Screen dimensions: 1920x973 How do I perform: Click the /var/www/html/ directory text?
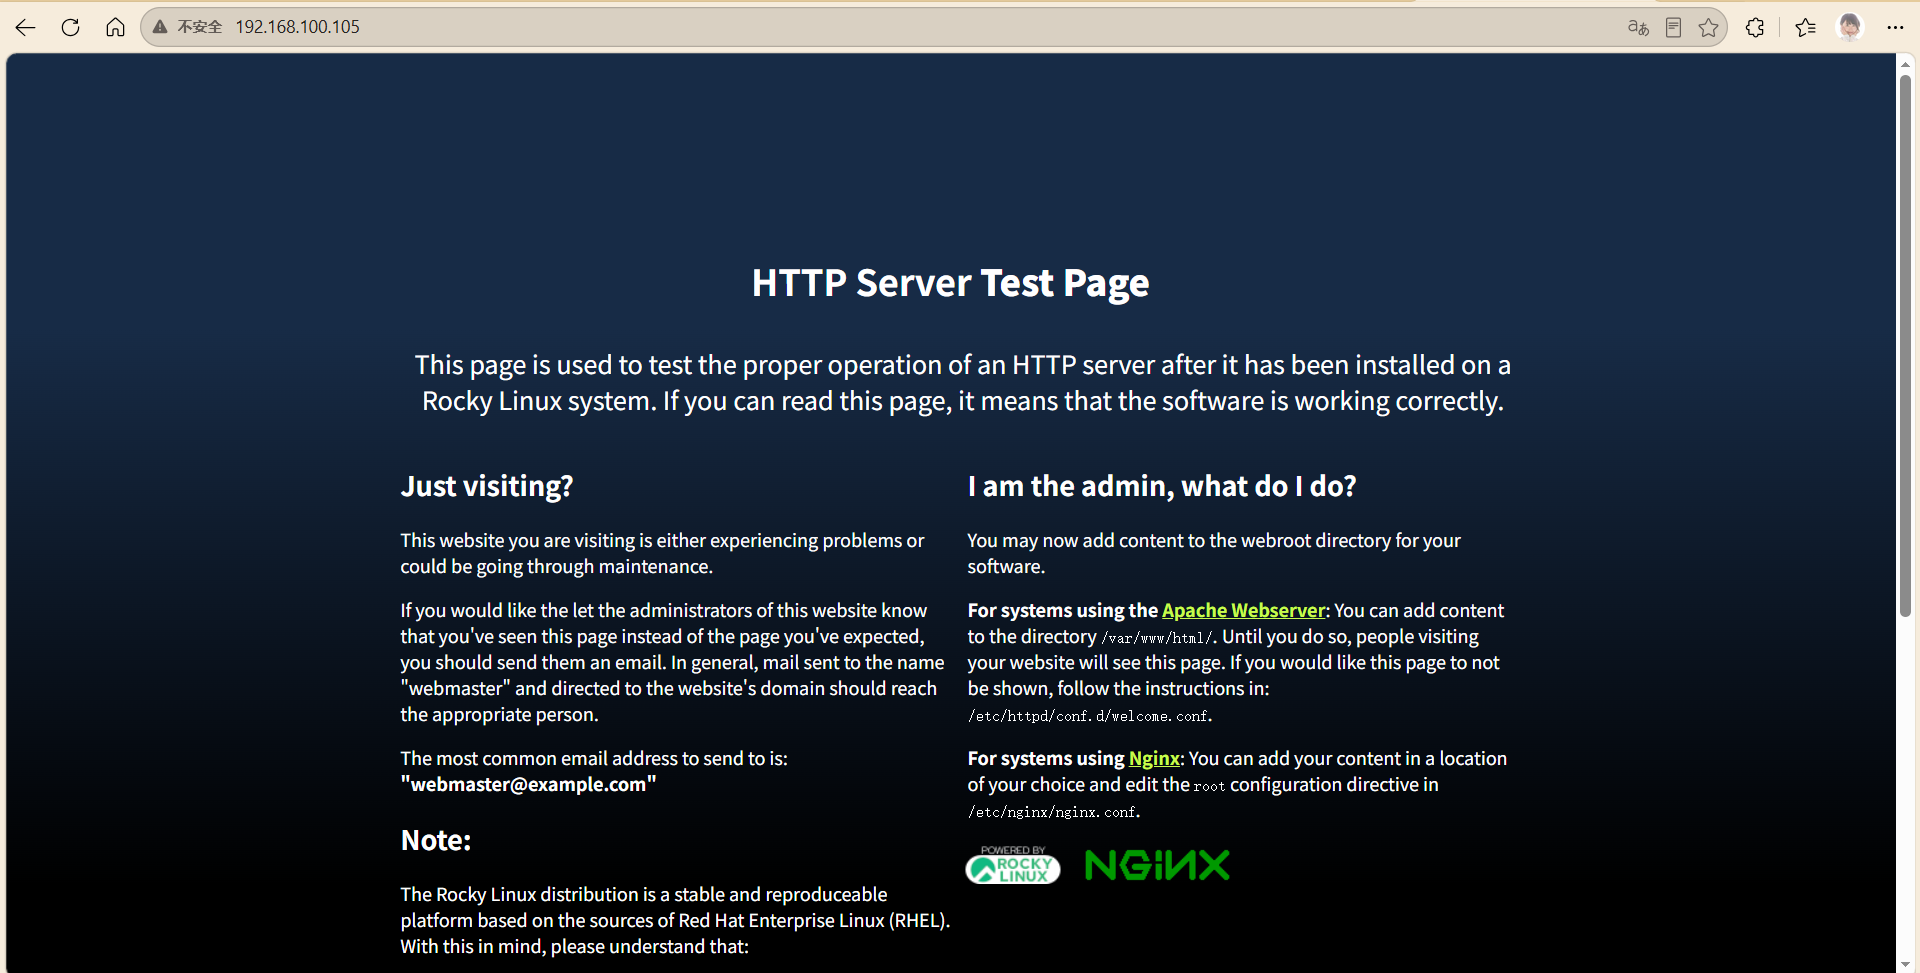pos(1157,637)
